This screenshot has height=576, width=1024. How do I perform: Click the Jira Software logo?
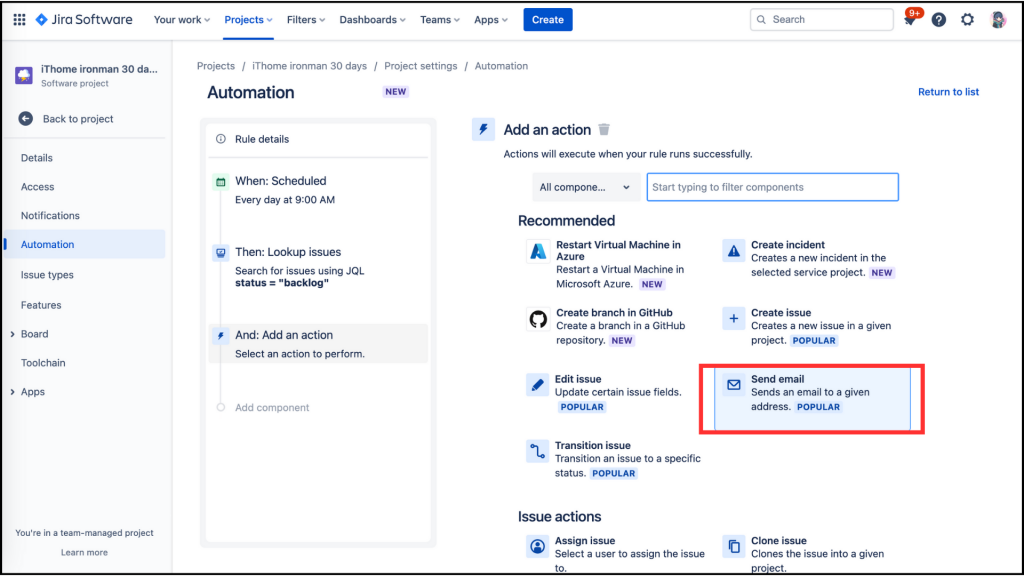click(x=84, y=20)
